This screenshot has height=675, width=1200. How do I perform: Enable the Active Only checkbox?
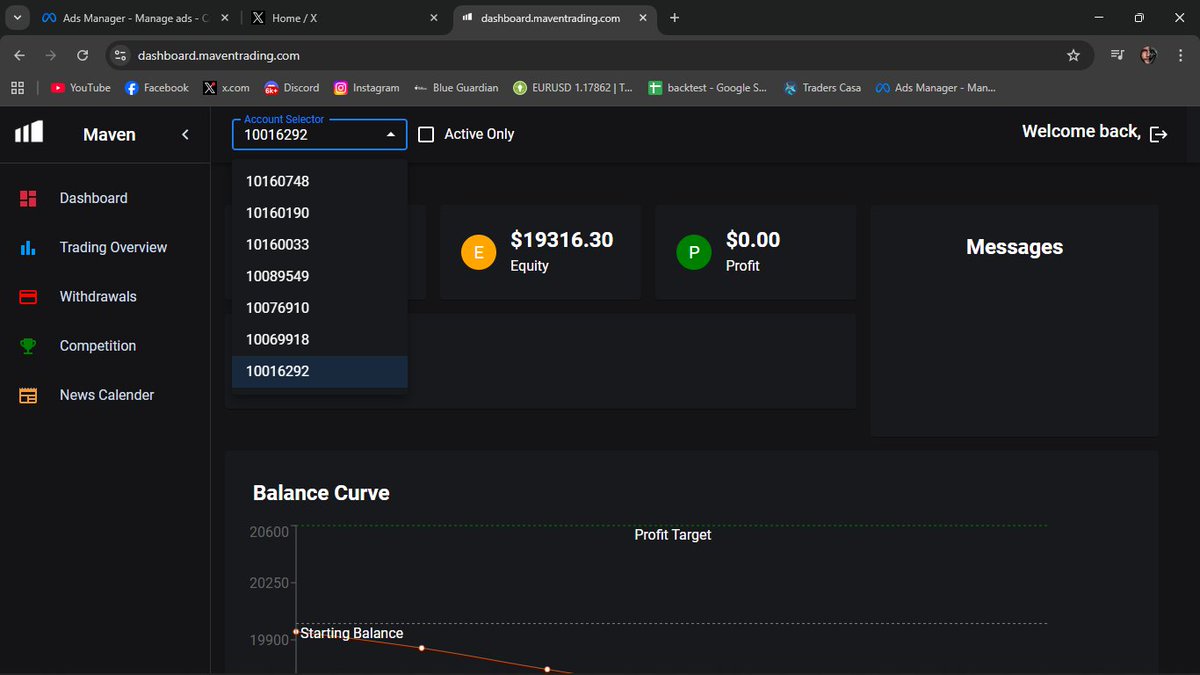(426, 133)
